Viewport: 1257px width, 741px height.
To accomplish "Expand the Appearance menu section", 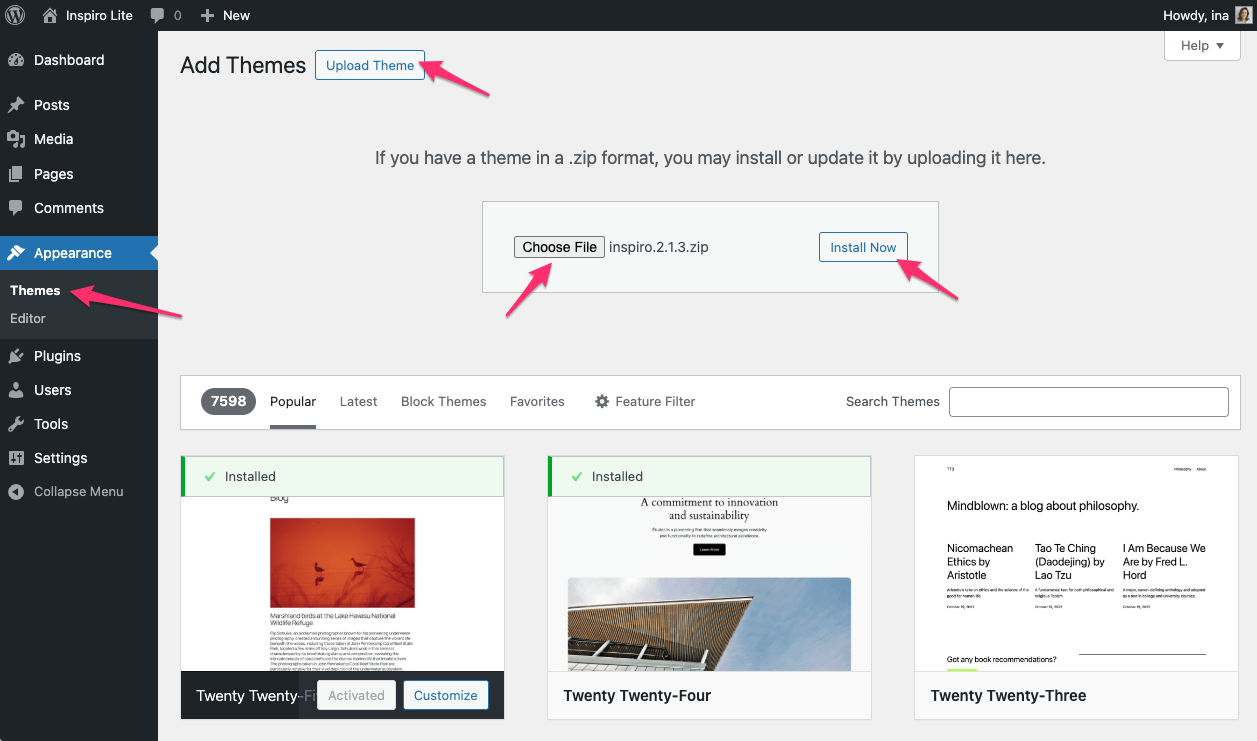I will click(x=72, y=253).
